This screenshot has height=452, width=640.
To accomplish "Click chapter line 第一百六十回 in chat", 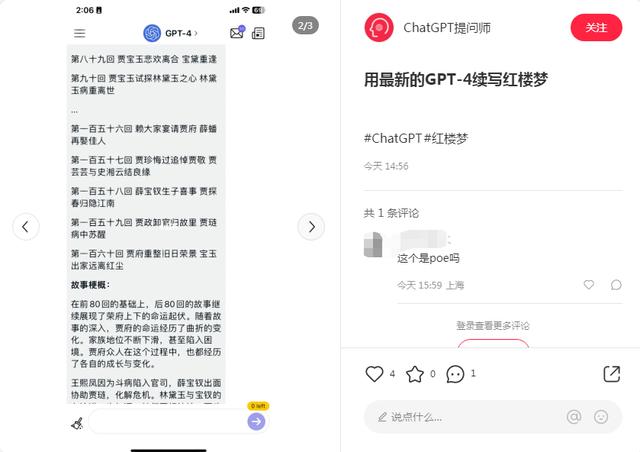I will pos(144,260).
